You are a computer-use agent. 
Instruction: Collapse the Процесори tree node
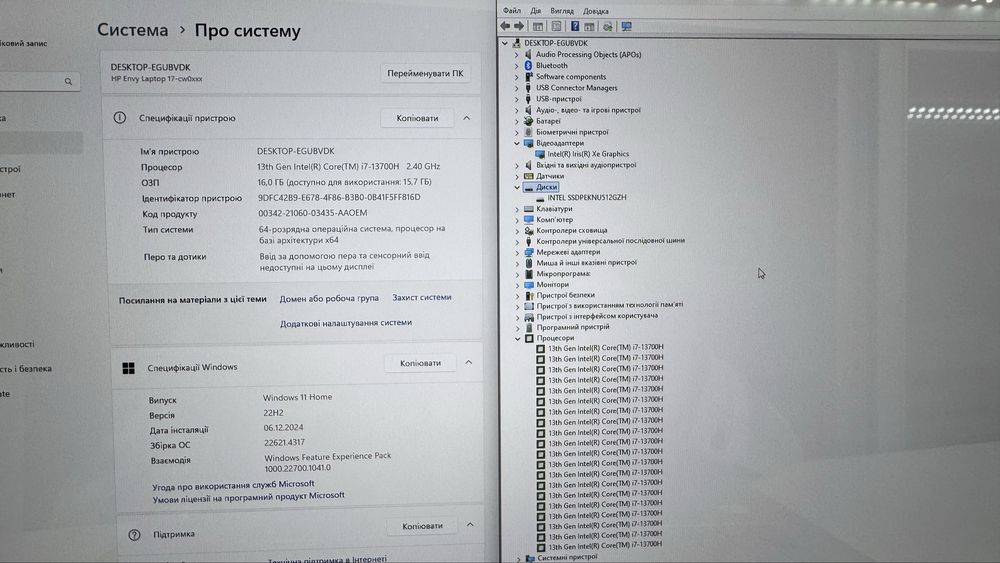[x=518, y=339]
